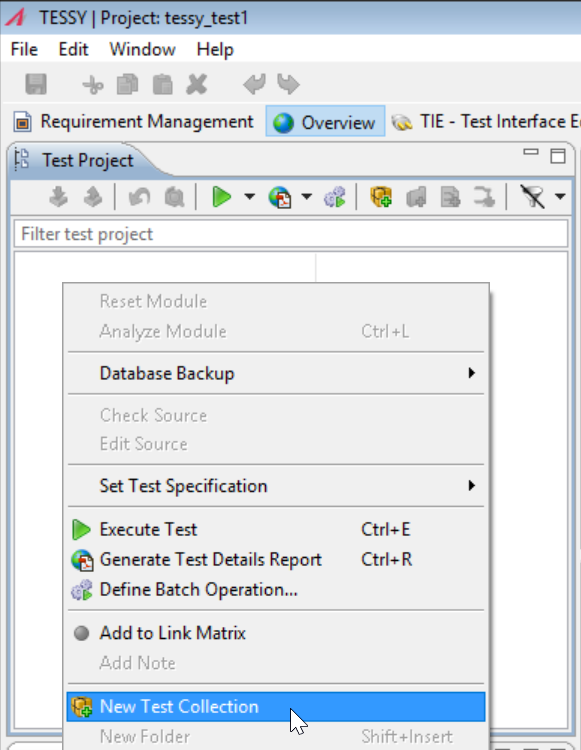Click the up arrow export icon in Test Project toolbar

[x=93, y=197]
